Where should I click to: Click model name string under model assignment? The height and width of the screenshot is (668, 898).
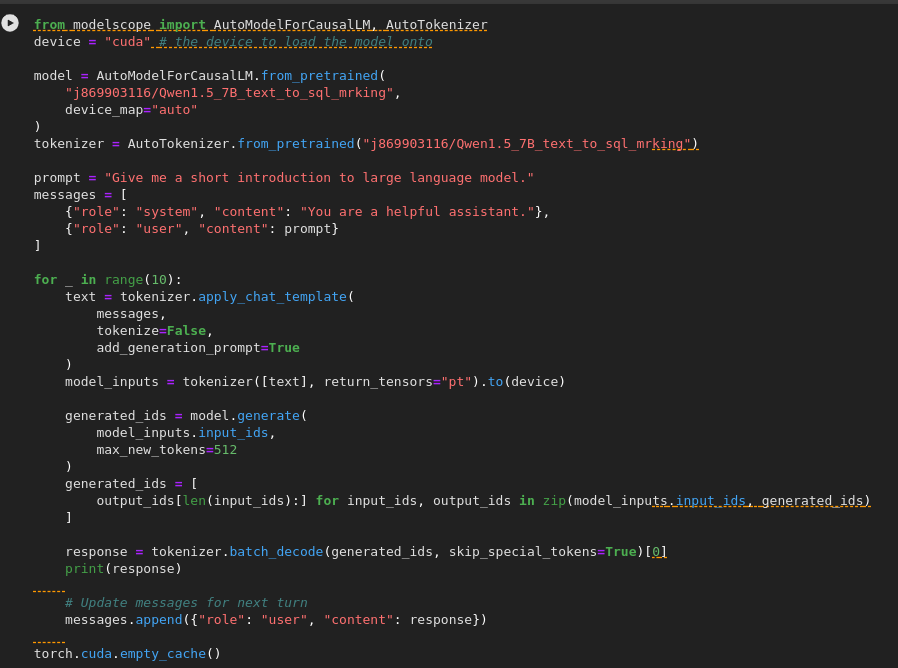point(229,93)
